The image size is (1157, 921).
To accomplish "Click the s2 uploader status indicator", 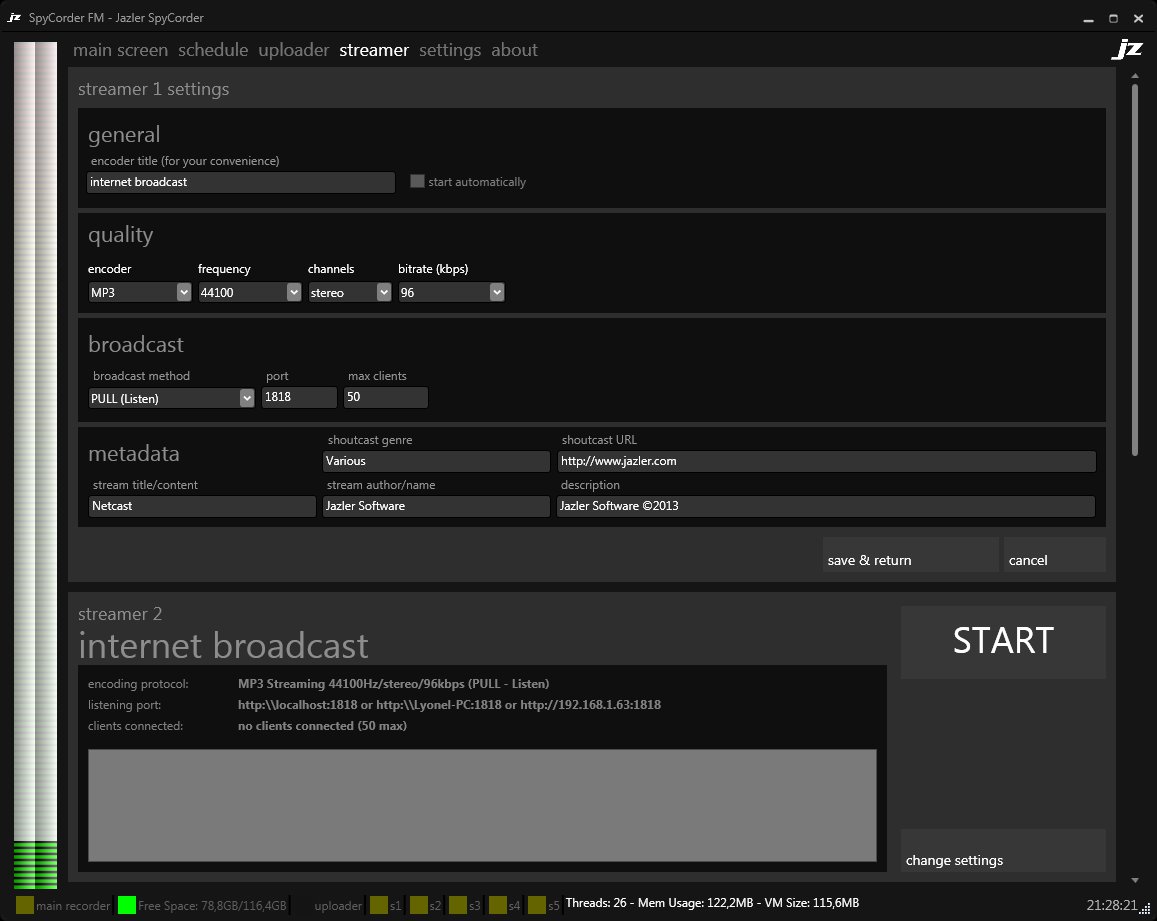I will [x=419, y=905].
